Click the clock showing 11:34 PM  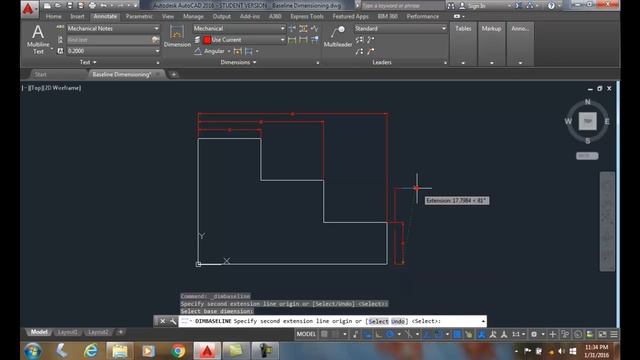click(x=596, y=347)
